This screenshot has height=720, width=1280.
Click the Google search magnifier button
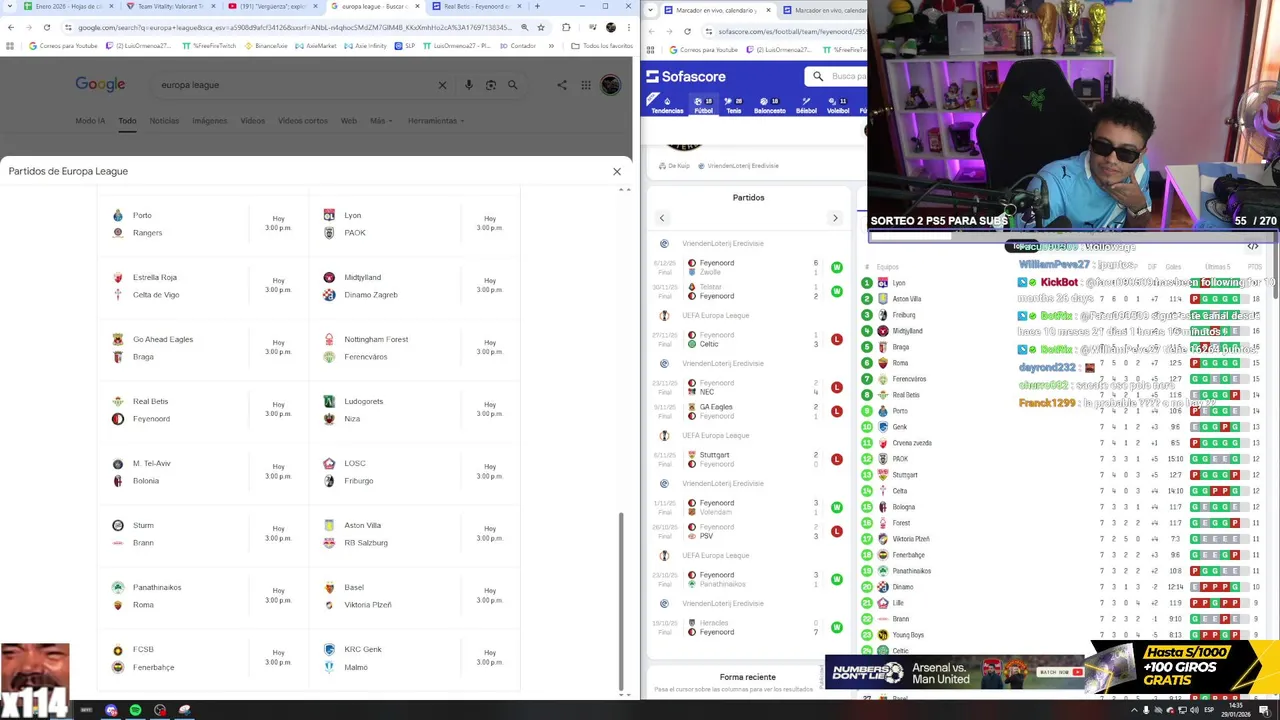[512, 85]
